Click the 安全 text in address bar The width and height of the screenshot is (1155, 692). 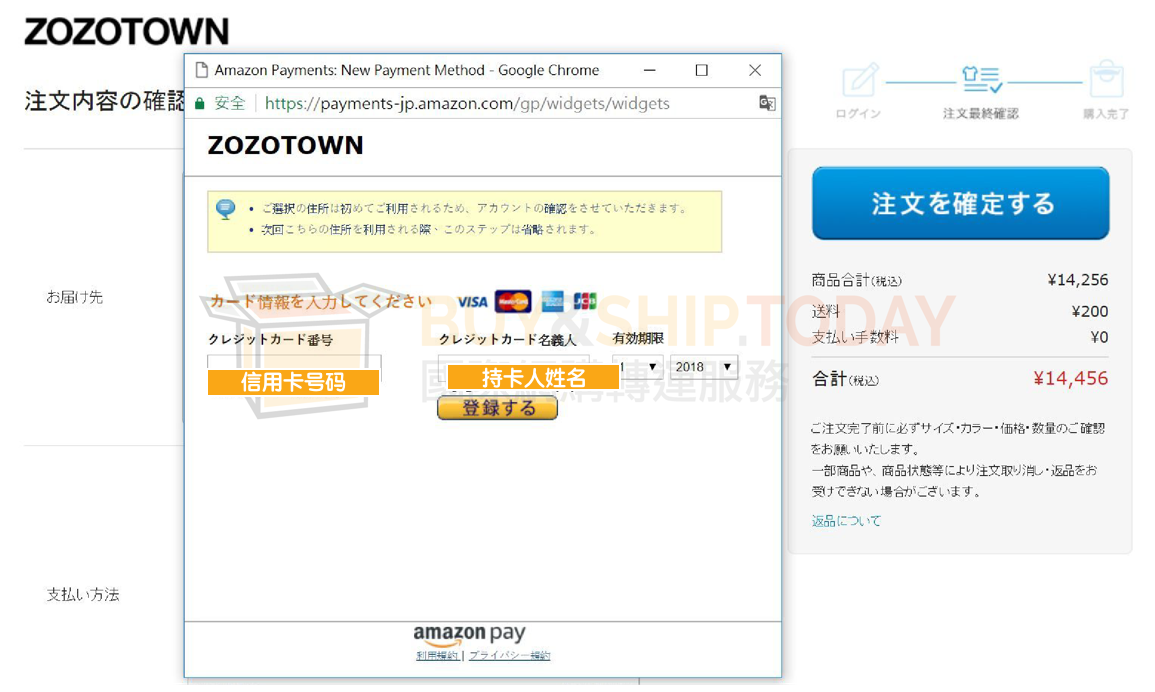tap(230, 103)
